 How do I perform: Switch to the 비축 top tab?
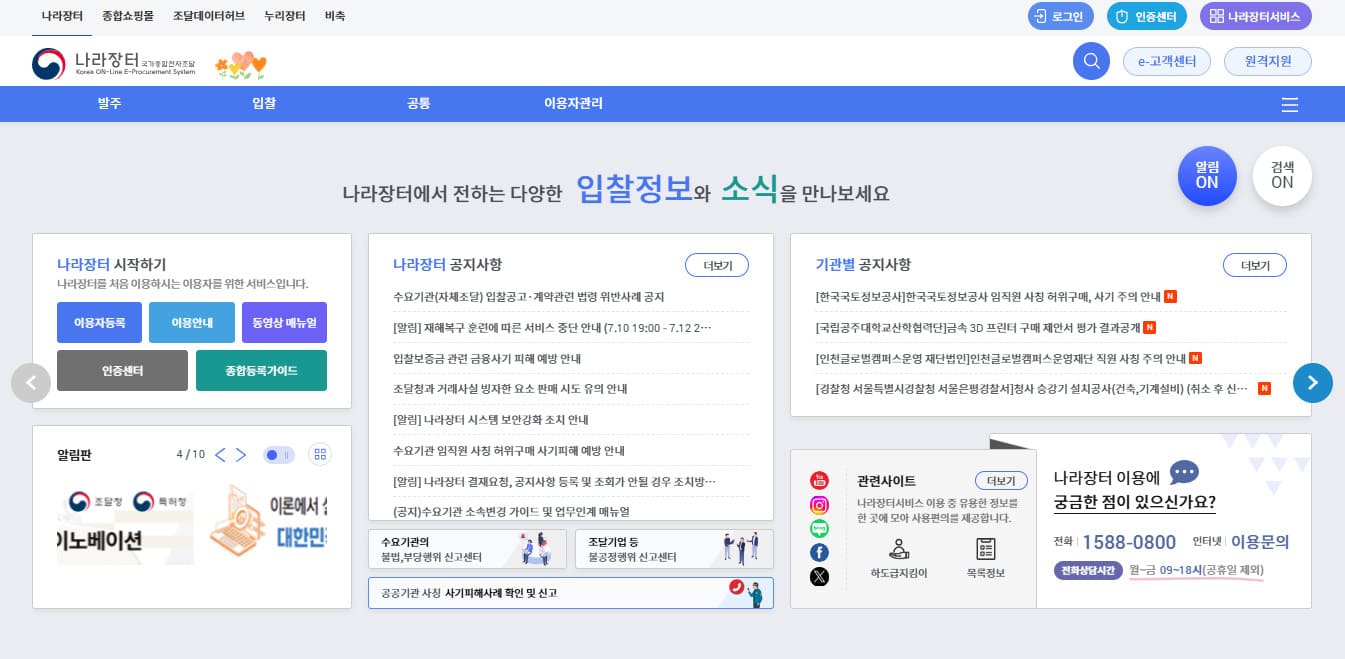335,16
